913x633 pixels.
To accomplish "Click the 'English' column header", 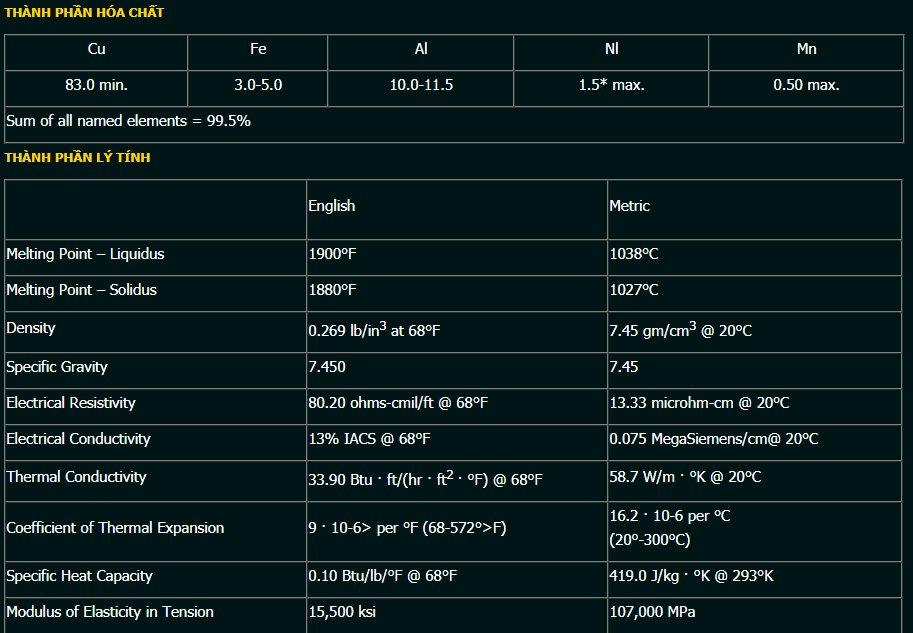I will point(331,206).
